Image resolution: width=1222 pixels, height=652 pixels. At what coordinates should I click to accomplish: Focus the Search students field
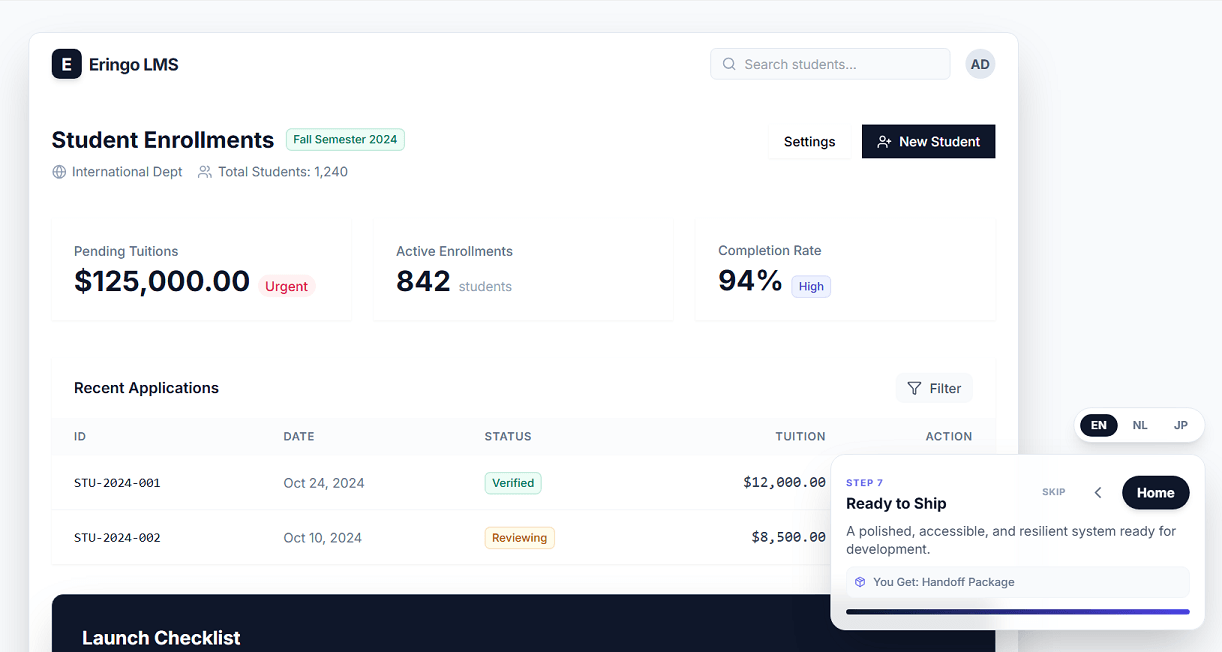[x=830, y=64]
